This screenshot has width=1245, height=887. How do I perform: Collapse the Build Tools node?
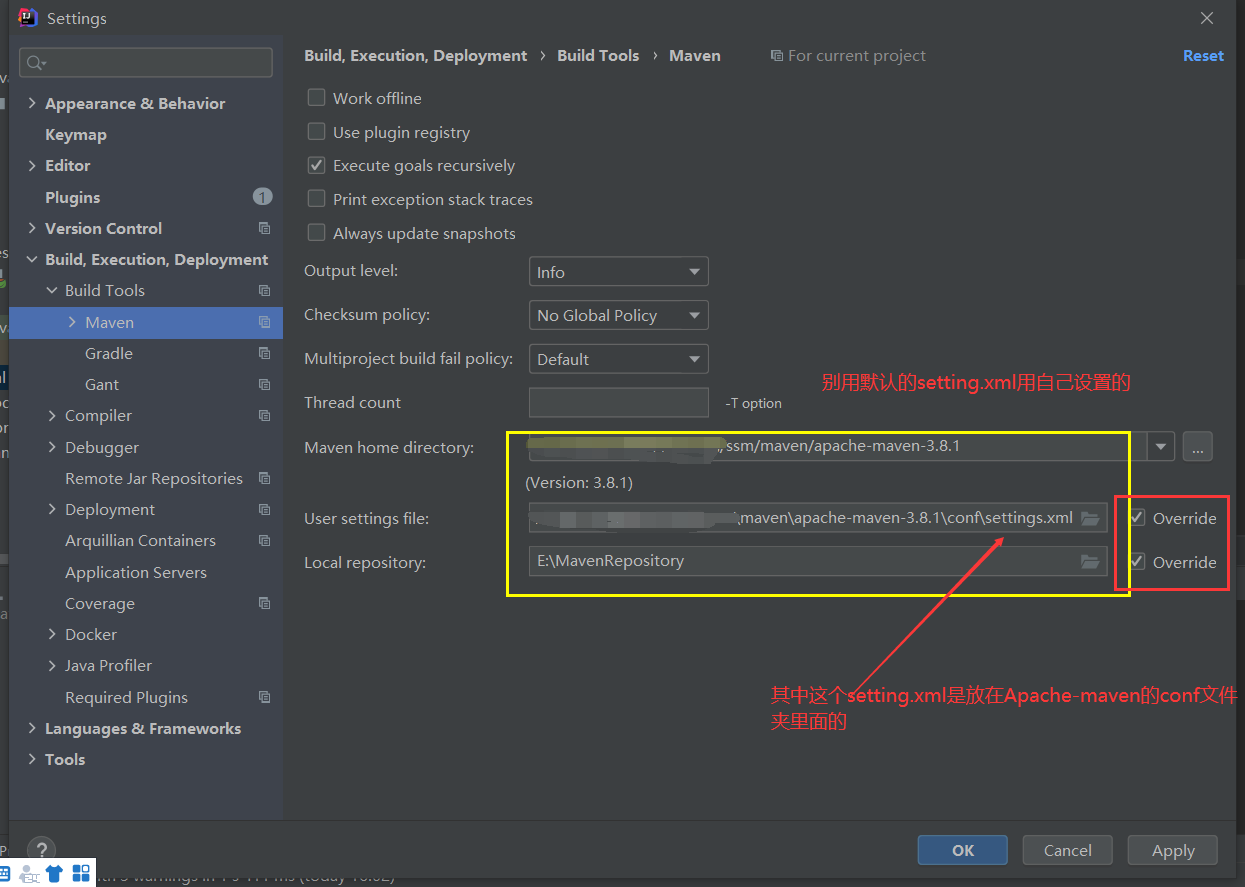(52, 290)
